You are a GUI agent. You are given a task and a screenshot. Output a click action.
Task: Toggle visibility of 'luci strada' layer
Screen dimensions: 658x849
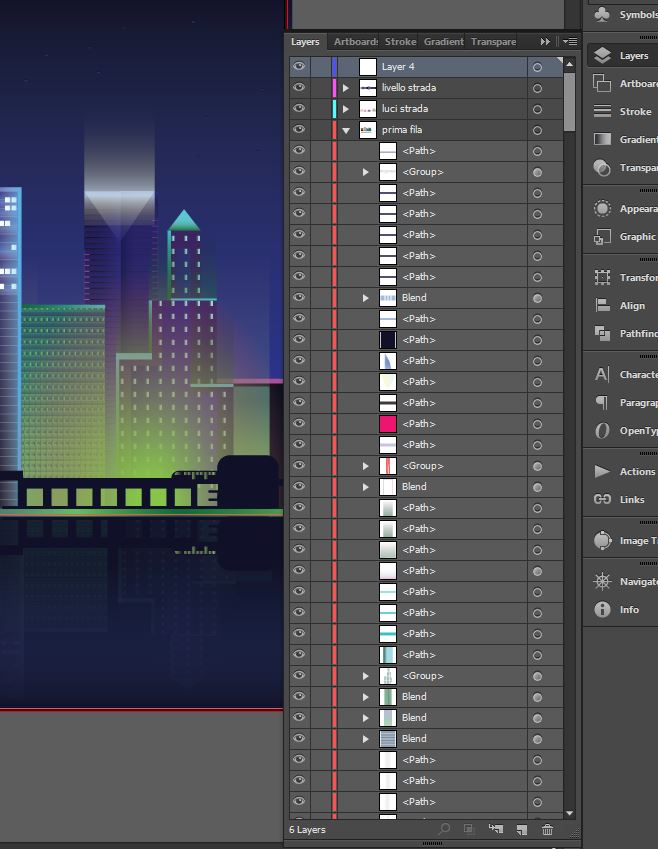tap(298, 109)
